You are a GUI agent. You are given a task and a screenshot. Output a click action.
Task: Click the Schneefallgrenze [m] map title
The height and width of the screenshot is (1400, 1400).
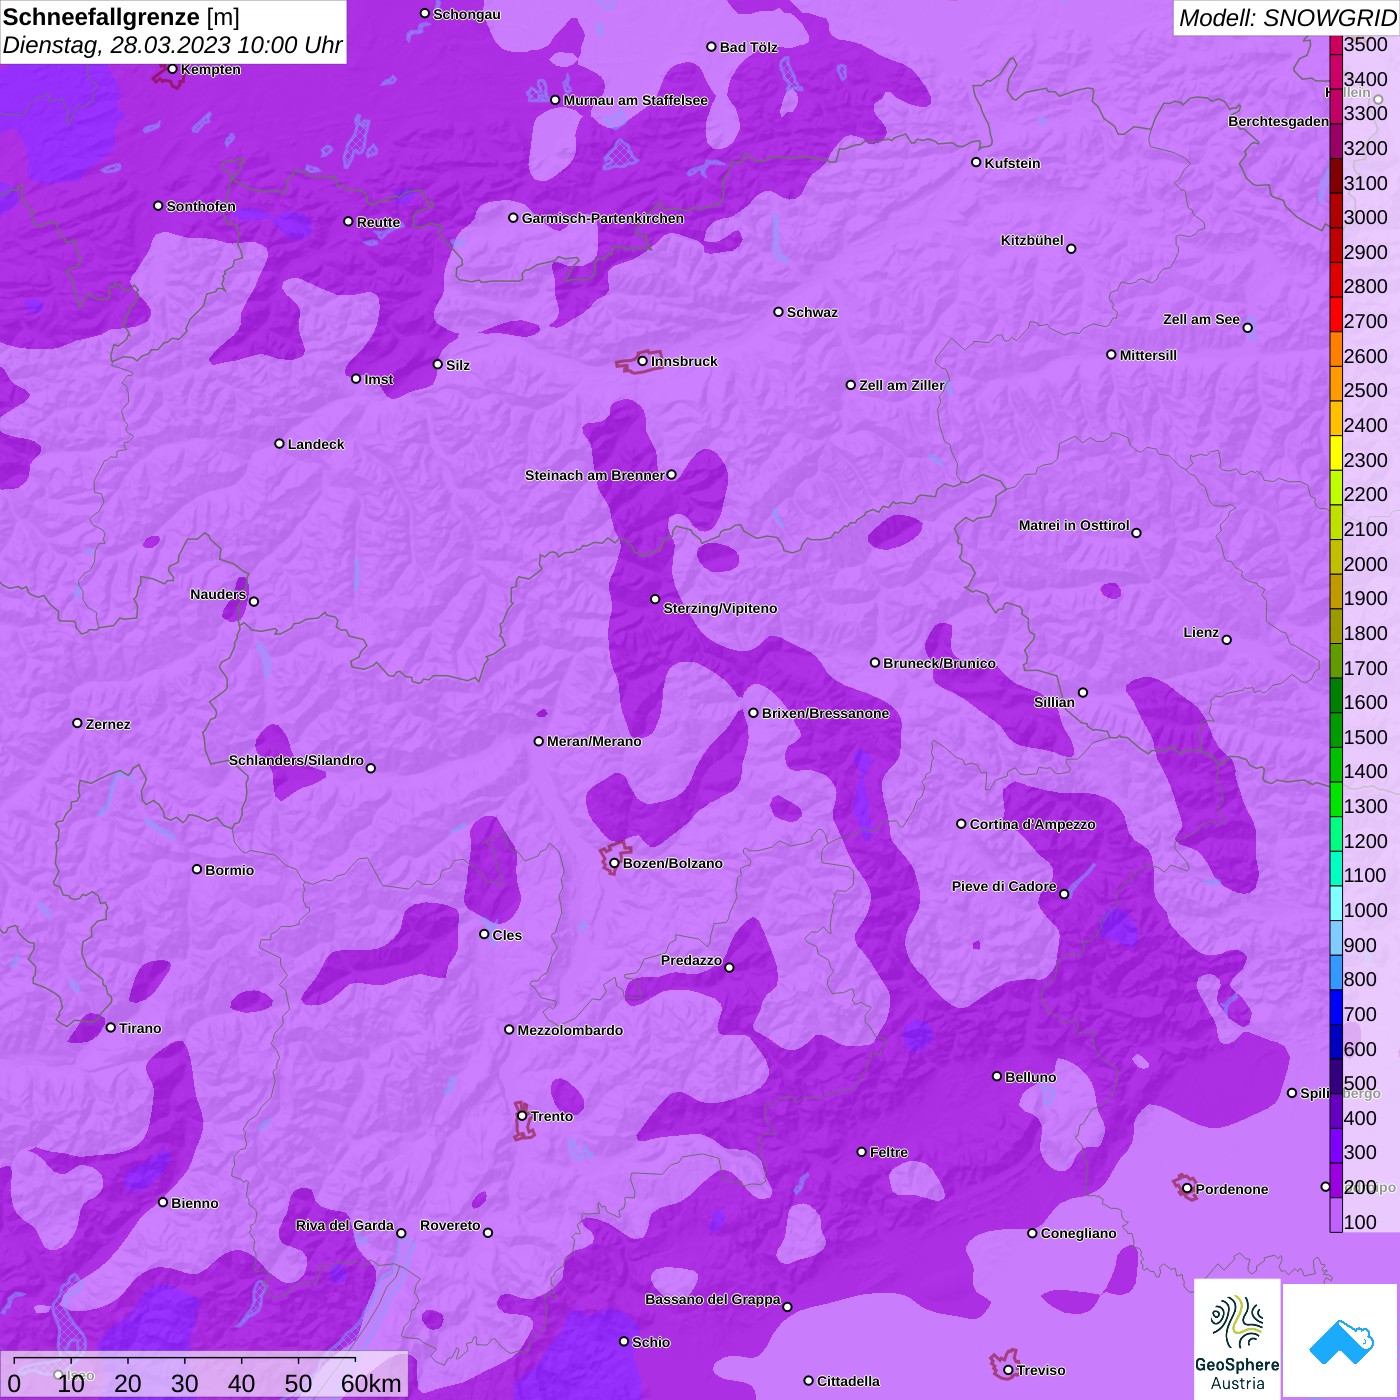(x=121, y=17)
